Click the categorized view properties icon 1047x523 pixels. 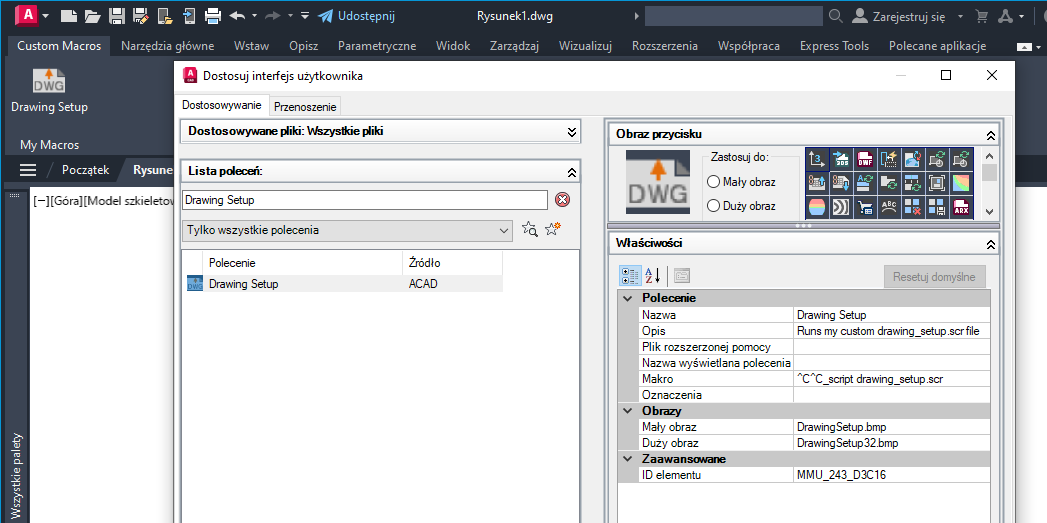point(630,275)
